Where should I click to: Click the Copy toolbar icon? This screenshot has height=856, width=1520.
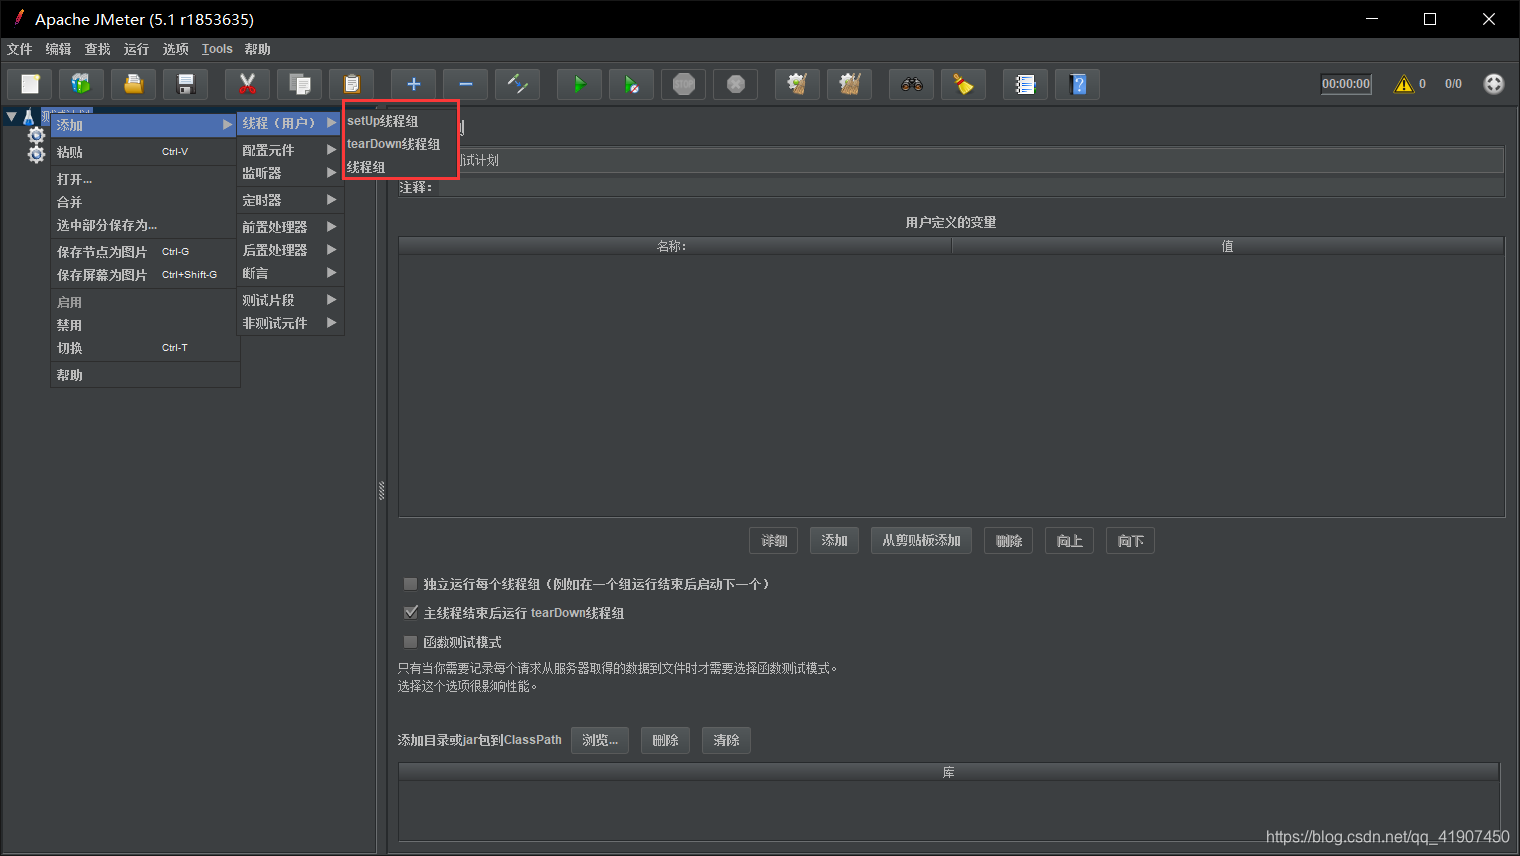point(300,84)
